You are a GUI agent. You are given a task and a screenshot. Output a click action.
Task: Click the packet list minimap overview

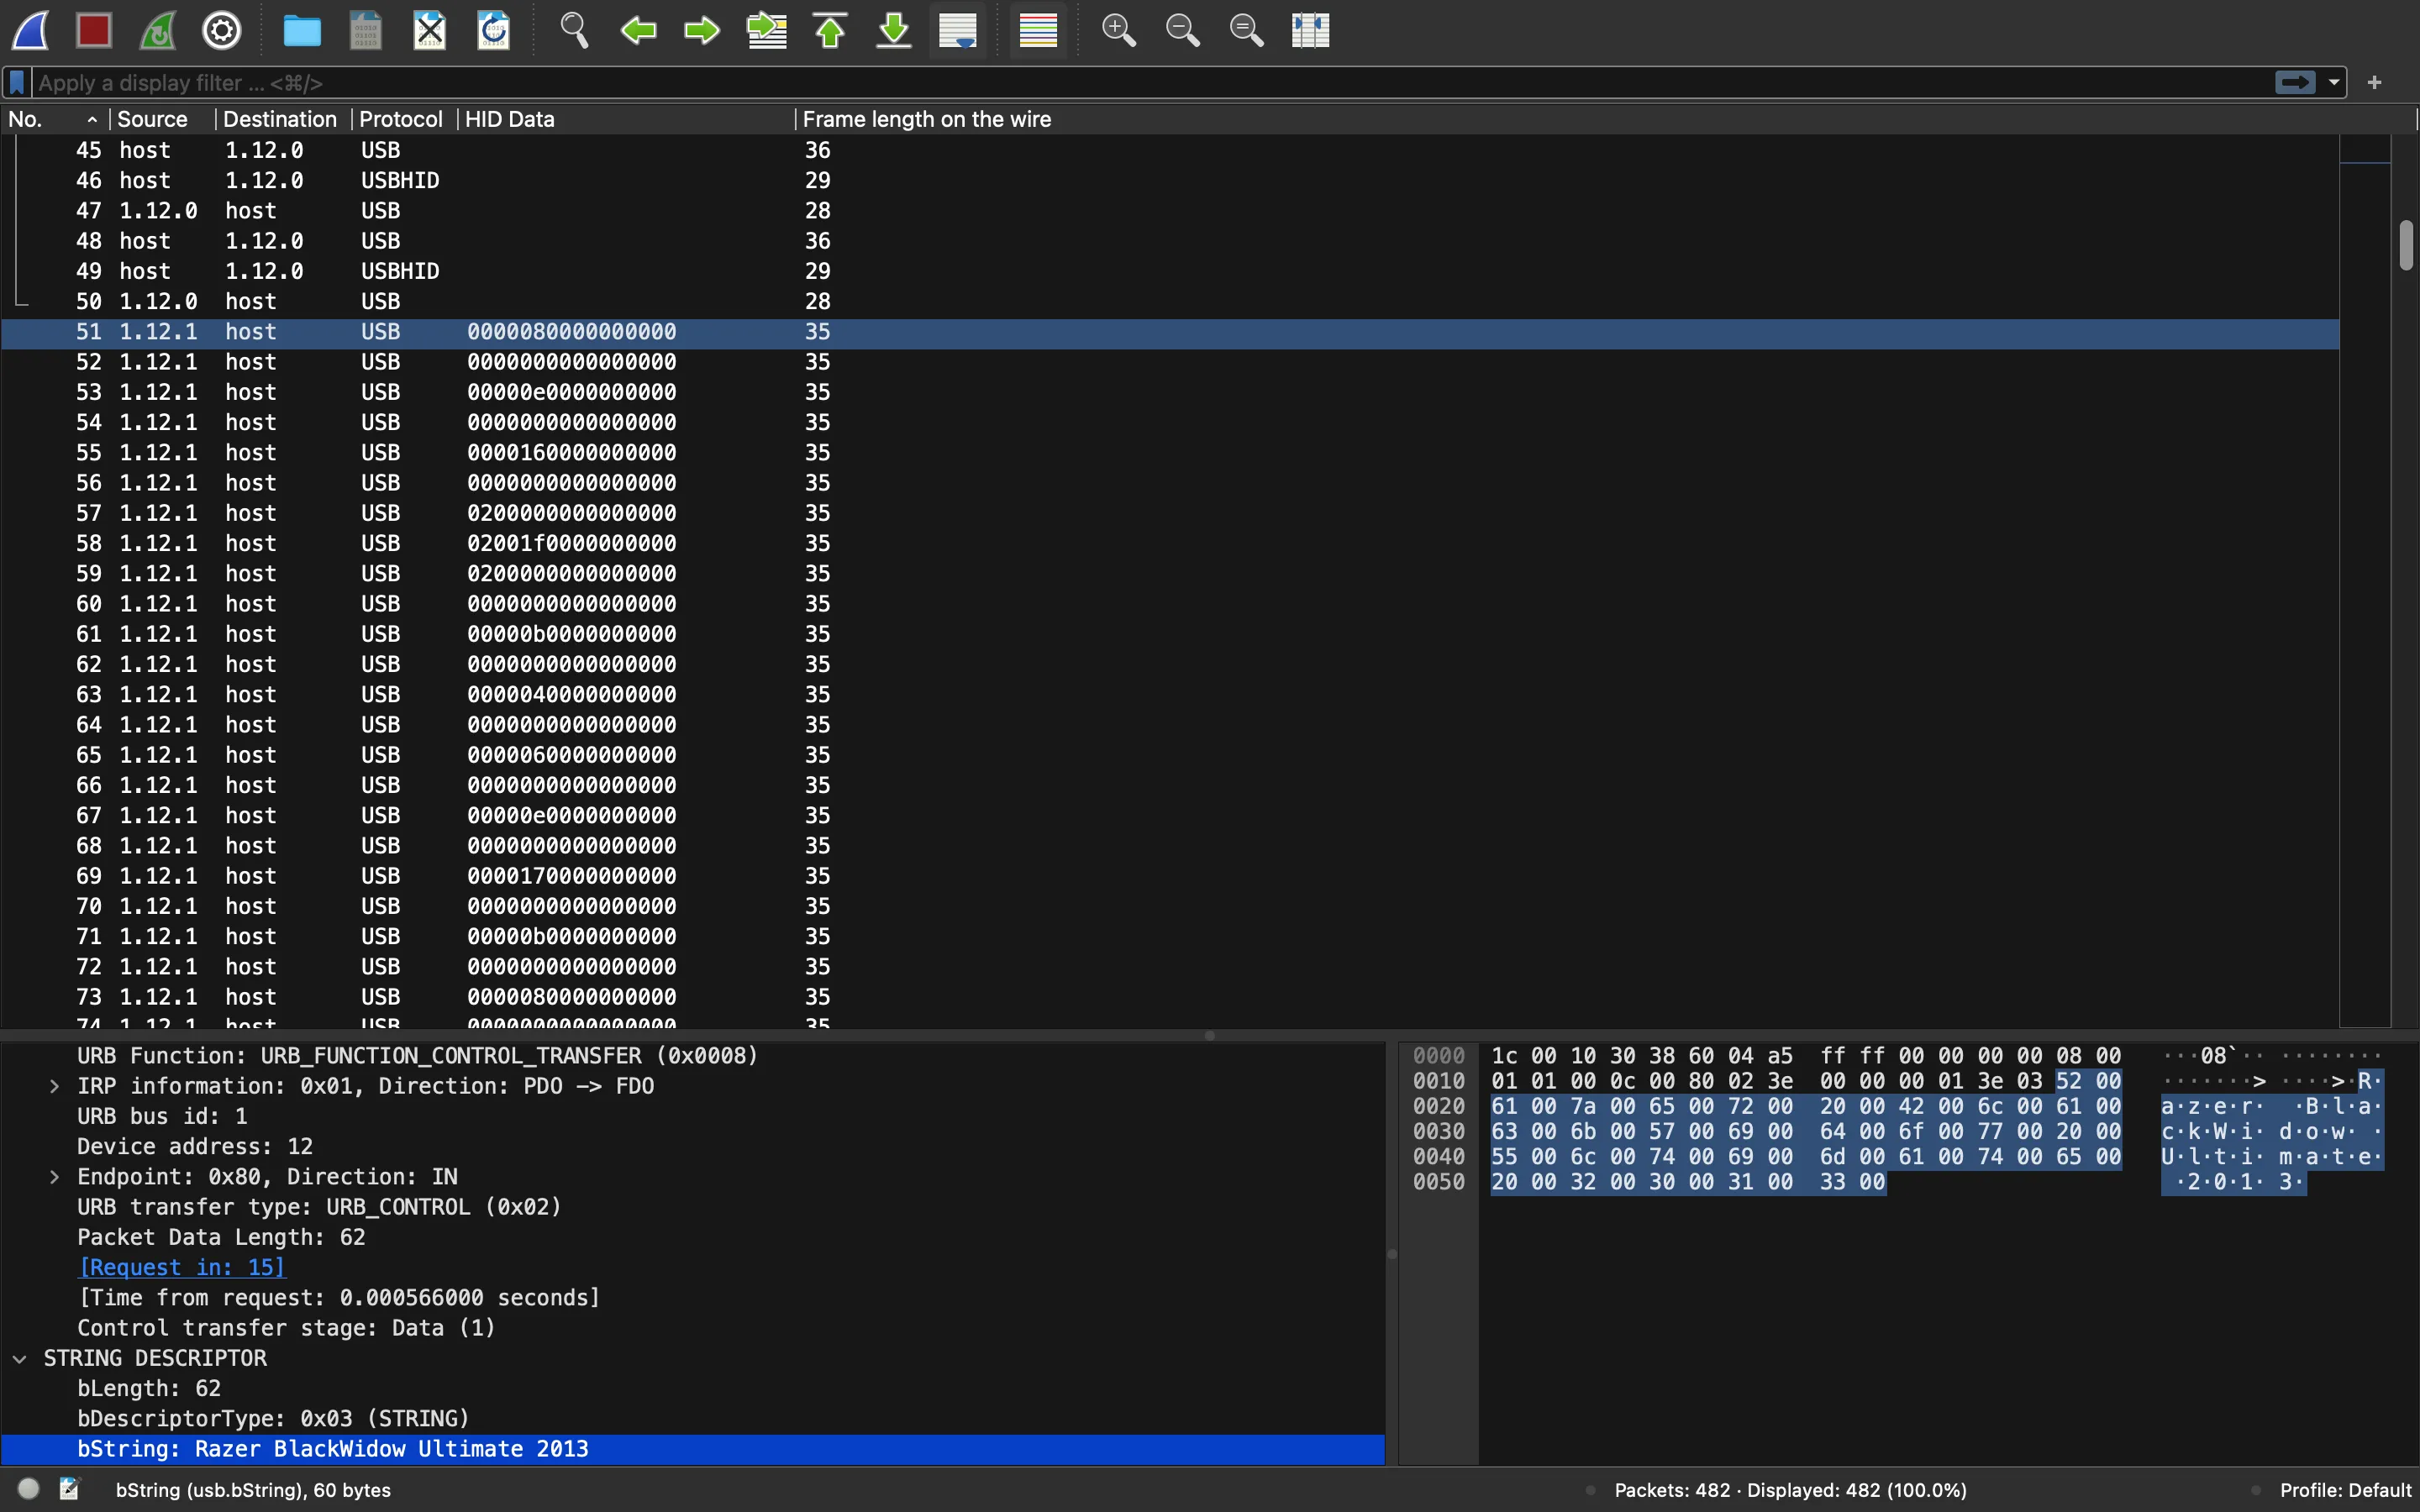[2365, 580]
